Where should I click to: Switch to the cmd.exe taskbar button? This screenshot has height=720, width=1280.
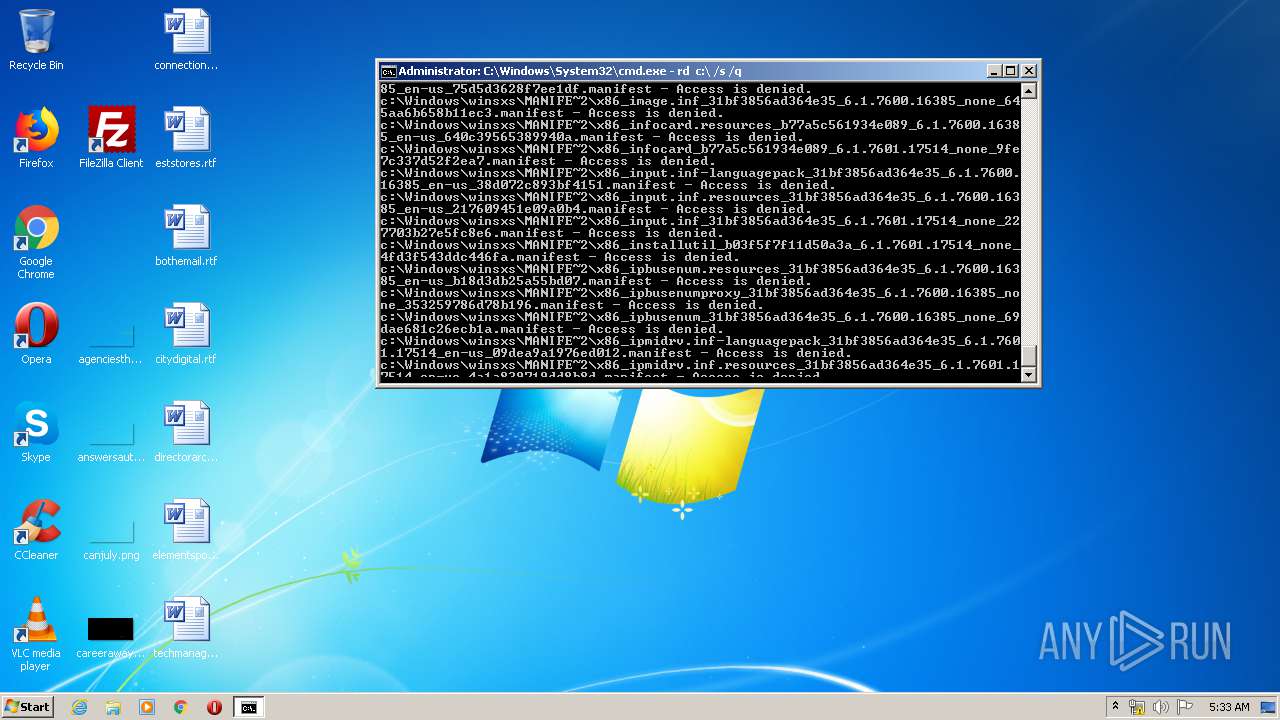click(248, 707)
